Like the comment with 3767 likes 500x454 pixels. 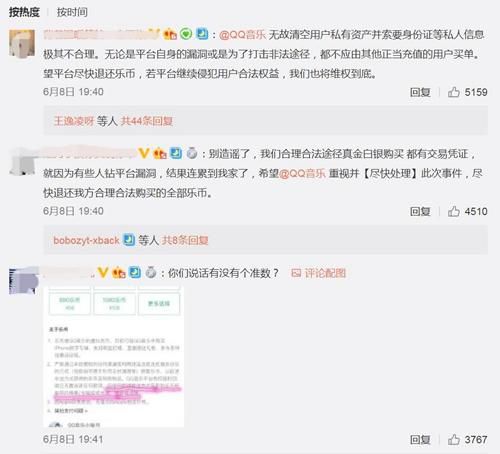(454, 440)
